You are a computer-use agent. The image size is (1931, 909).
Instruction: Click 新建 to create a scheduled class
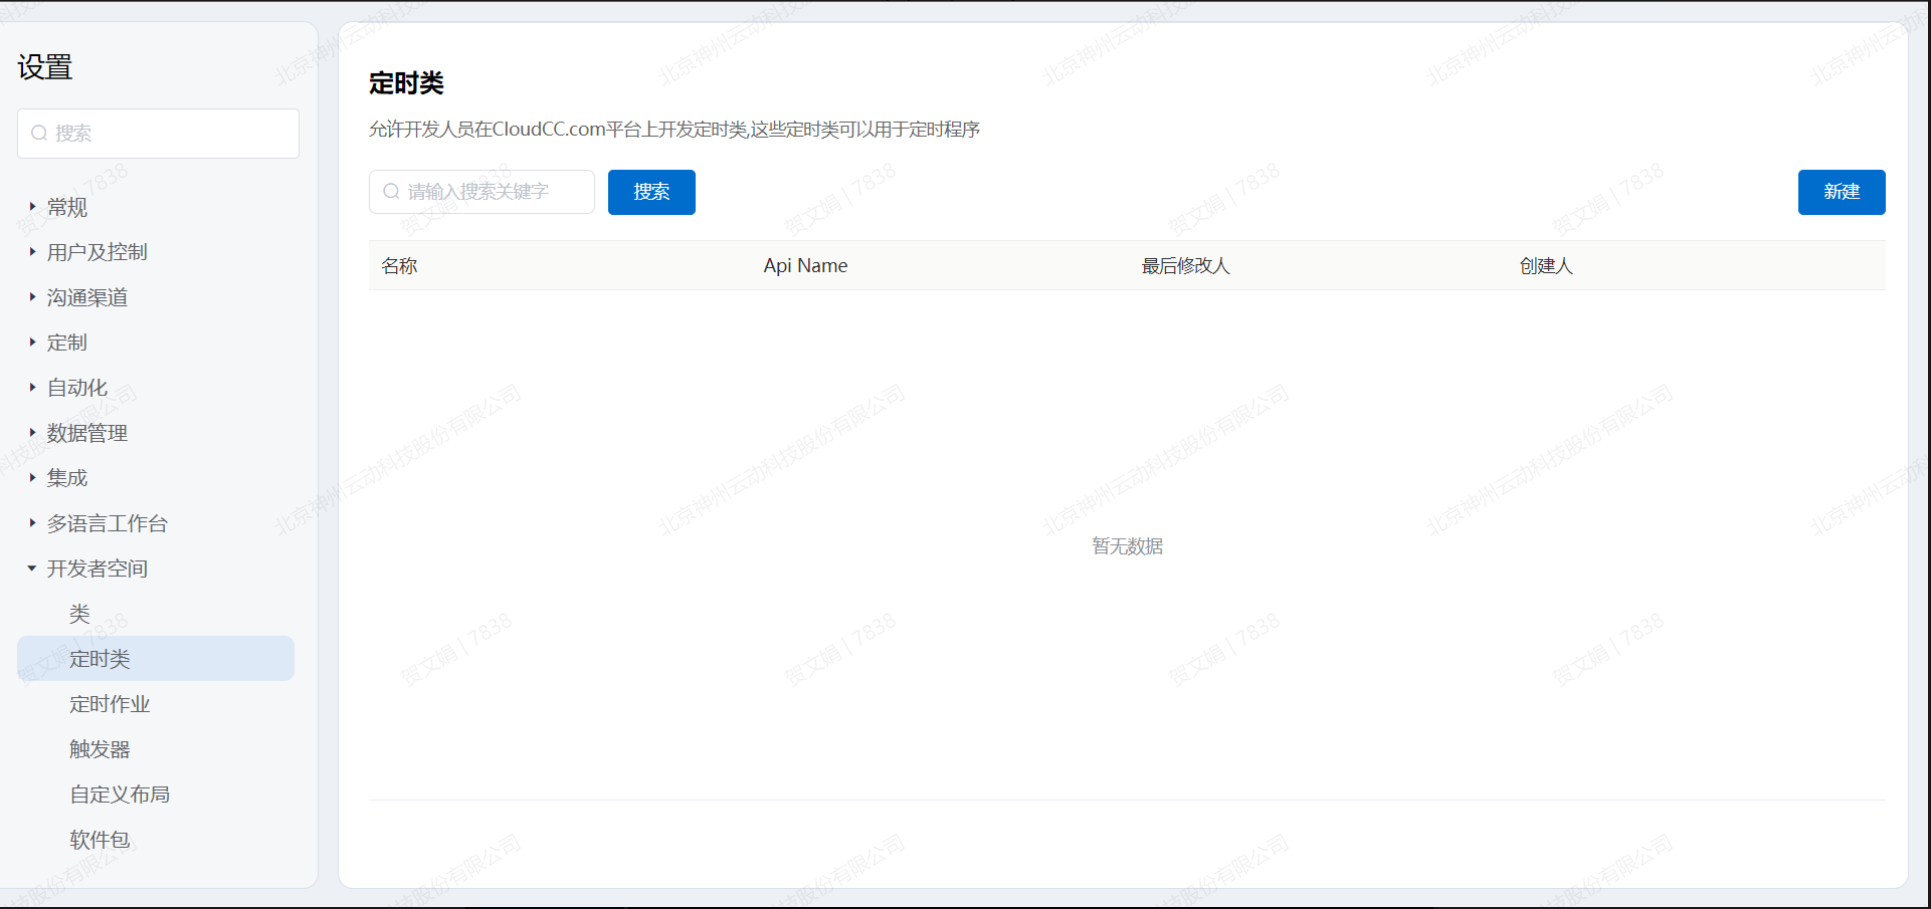pyautogui.click(x=1841, y=192)
